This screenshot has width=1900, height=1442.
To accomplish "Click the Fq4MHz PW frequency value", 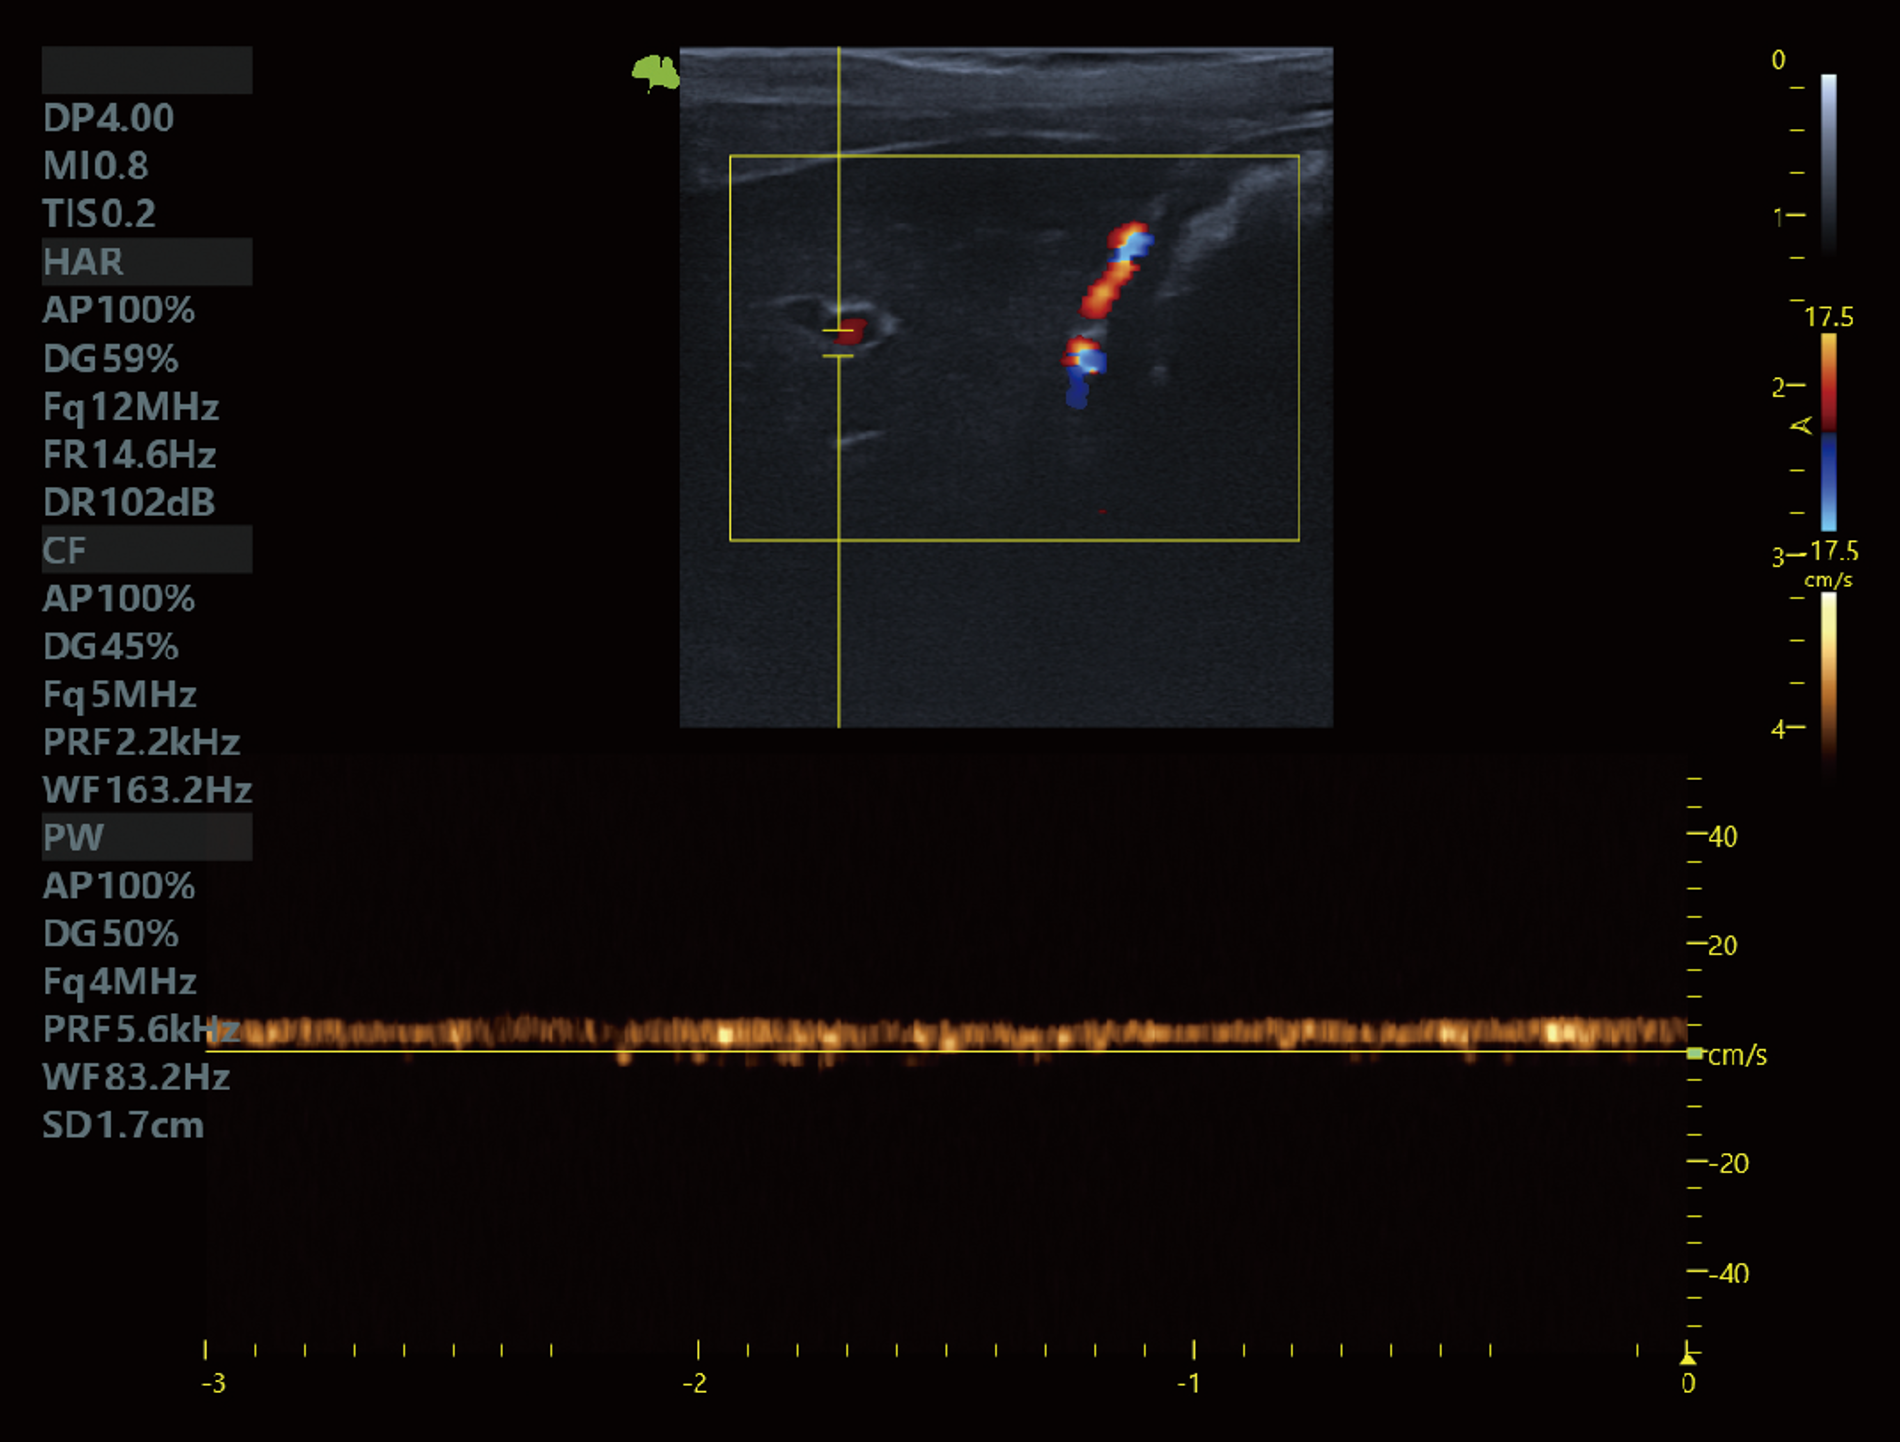I will (119, 981).
